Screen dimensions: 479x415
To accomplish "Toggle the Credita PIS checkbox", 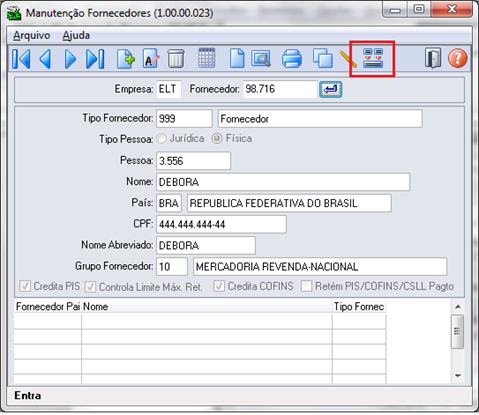I will [25, 286].
